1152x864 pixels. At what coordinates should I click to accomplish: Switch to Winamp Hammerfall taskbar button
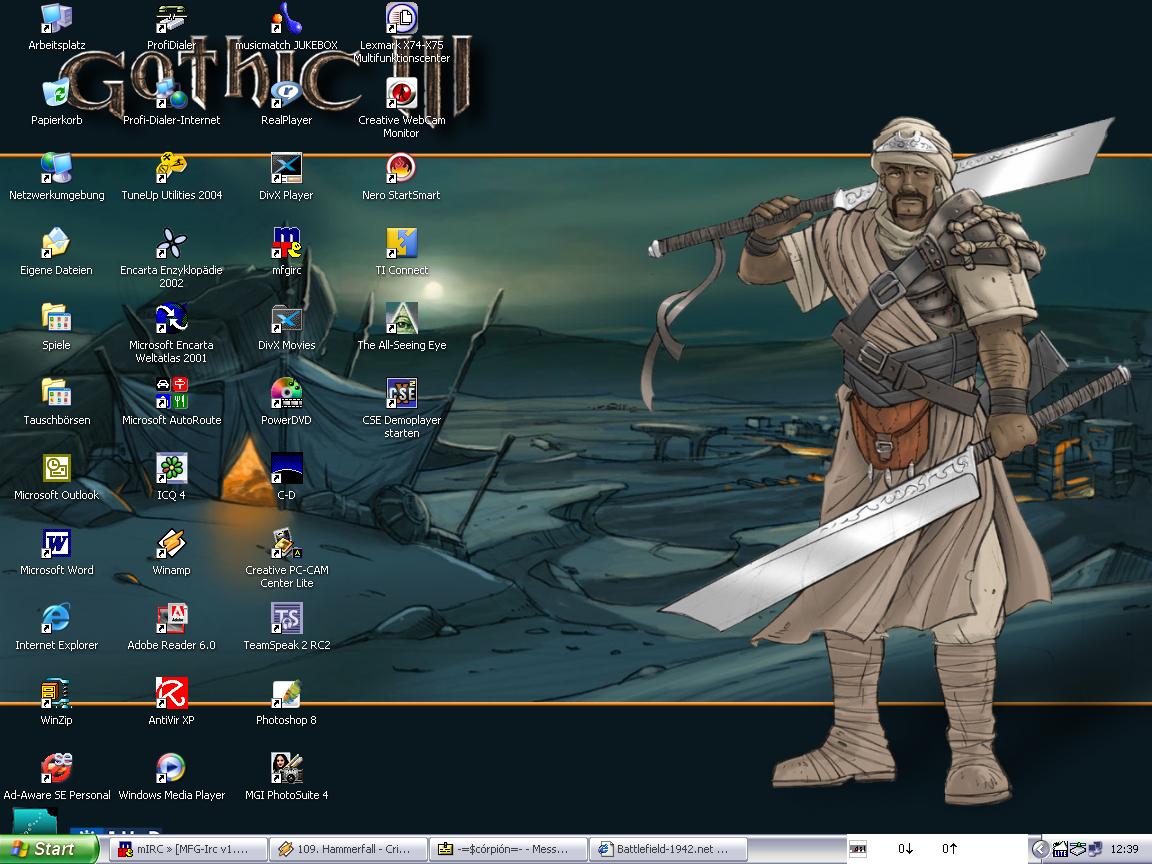tap(348, 849)
